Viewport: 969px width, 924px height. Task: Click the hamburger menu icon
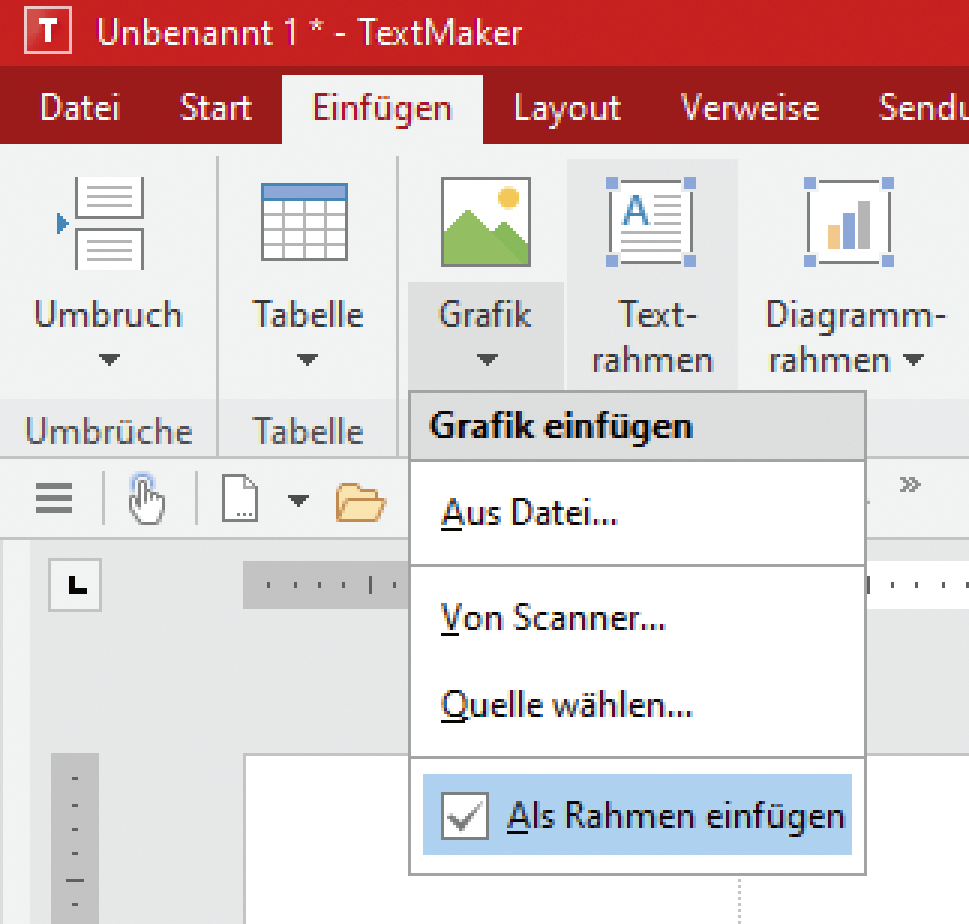[54, 497]
